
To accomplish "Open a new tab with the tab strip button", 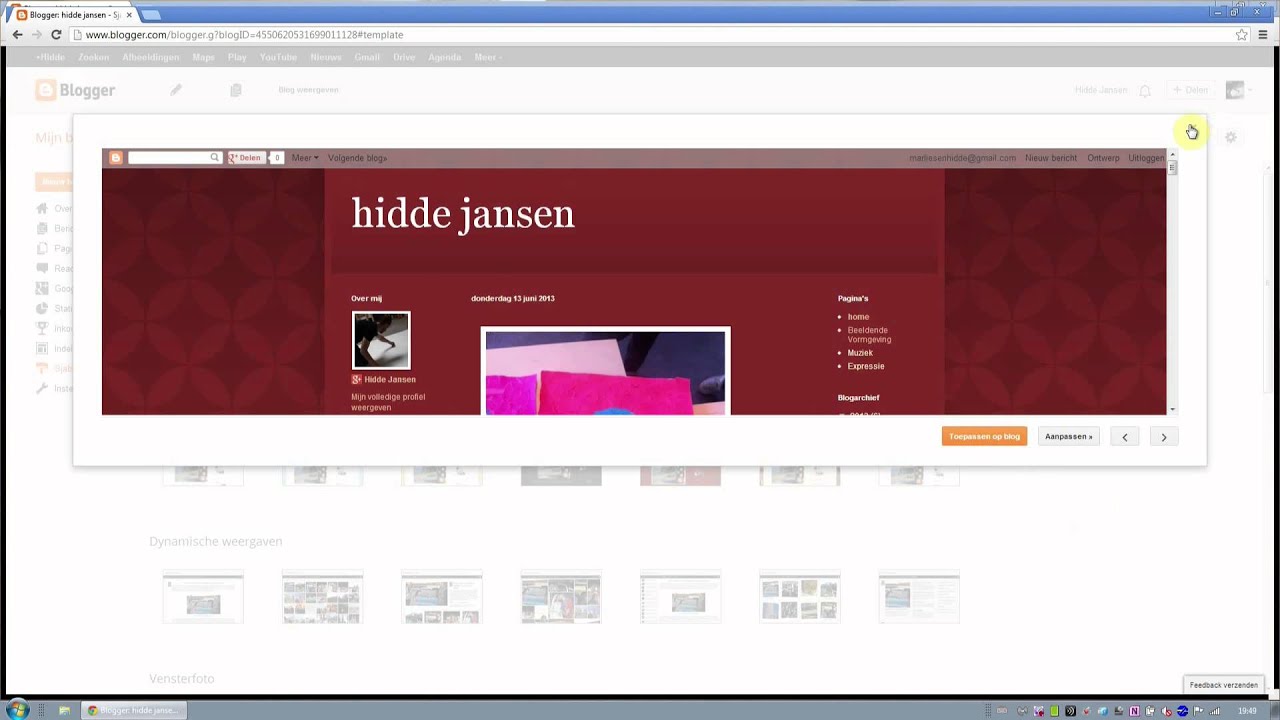I will (150, 15).
